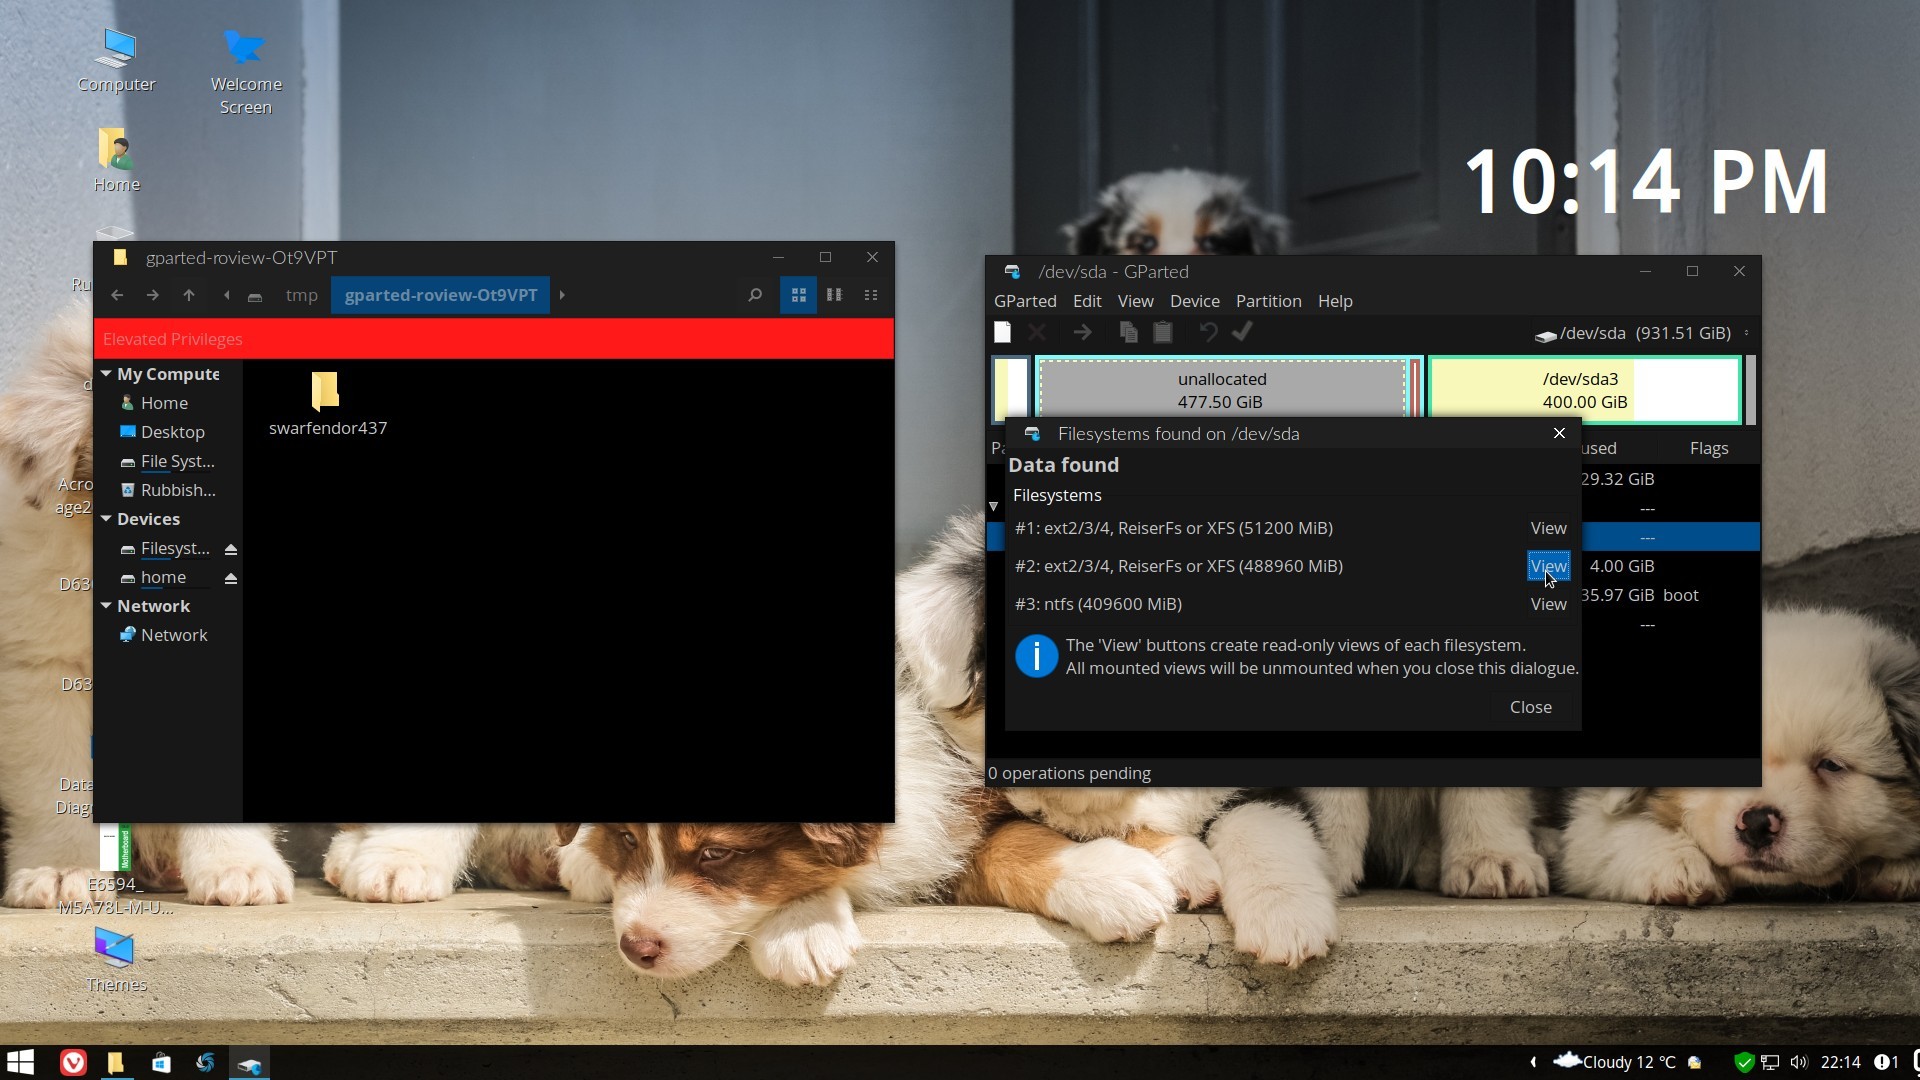This screenshot has width=1920, height=1080.
Task: Toggle icon view mode button
Action: click(798, 295)
